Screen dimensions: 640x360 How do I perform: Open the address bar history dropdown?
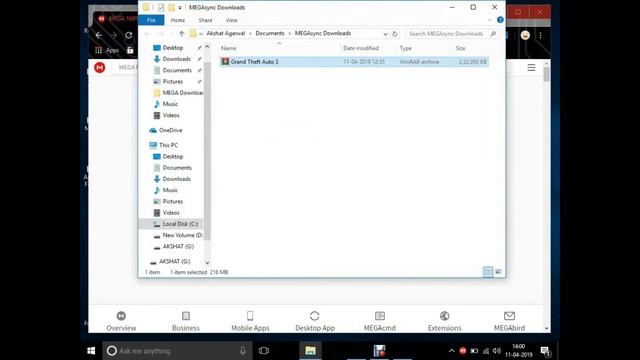click(385, 34)
